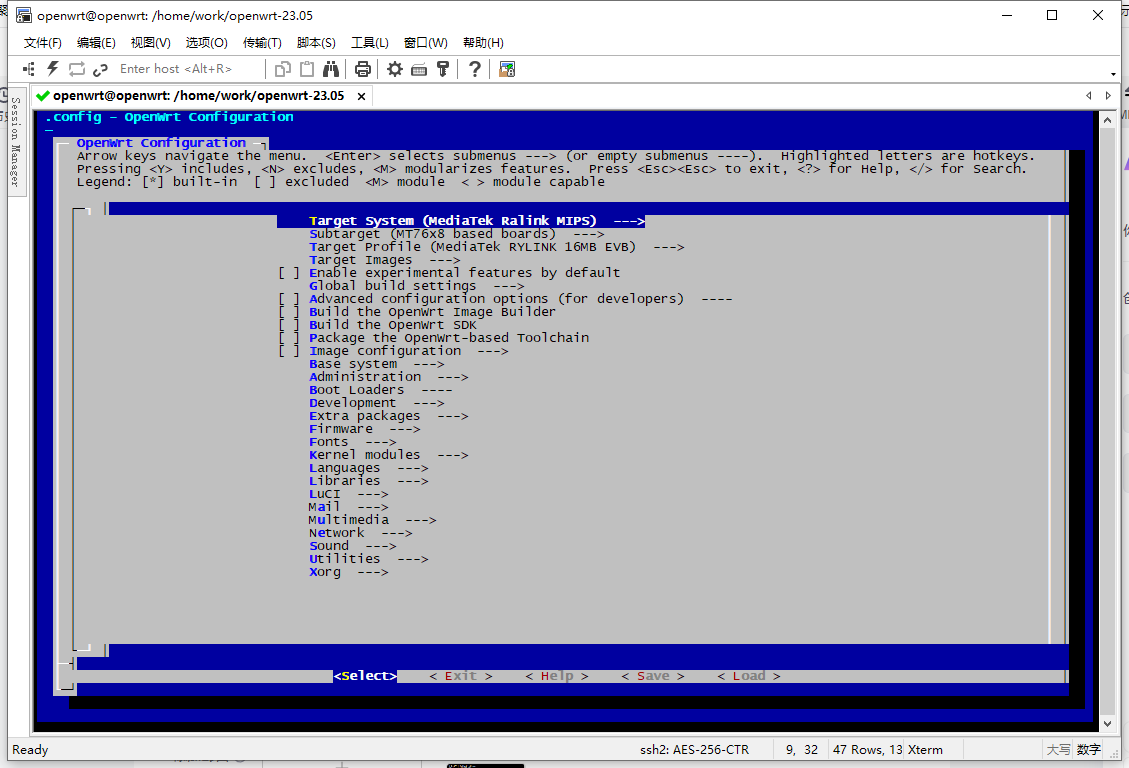The width and height of the screenshot is (1129, 768).
Task: Open LuCI submenu
Action: click(348, 494)
